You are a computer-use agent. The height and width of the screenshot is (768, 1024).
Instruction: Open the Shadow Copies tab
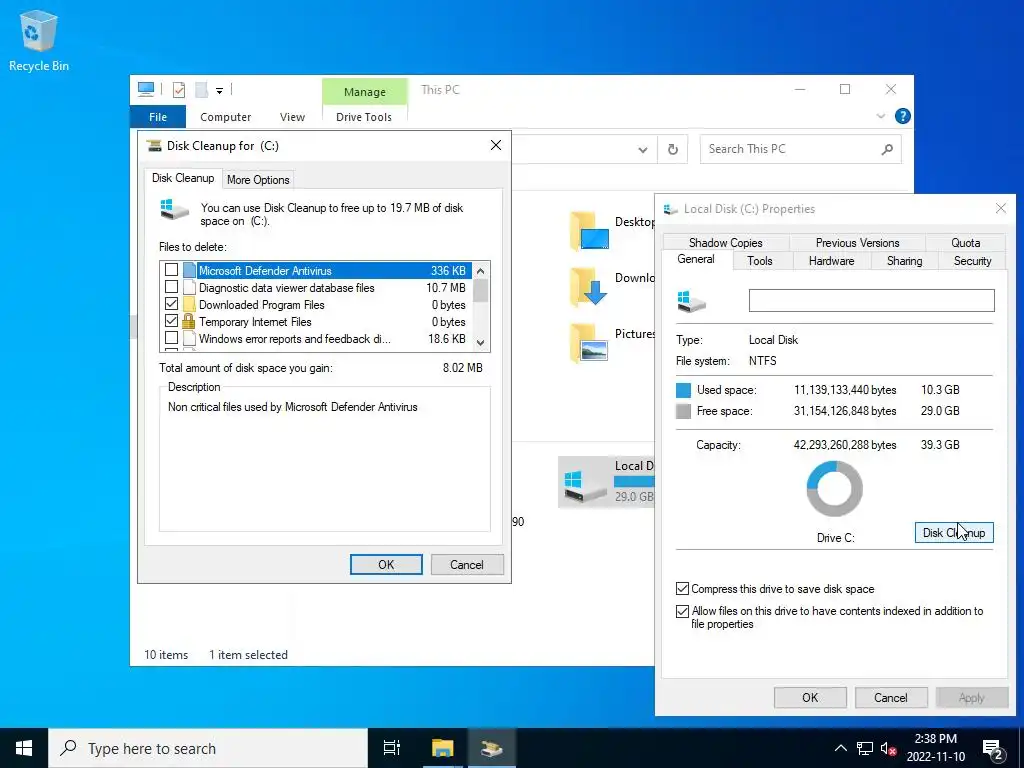(x=726, y=242)
